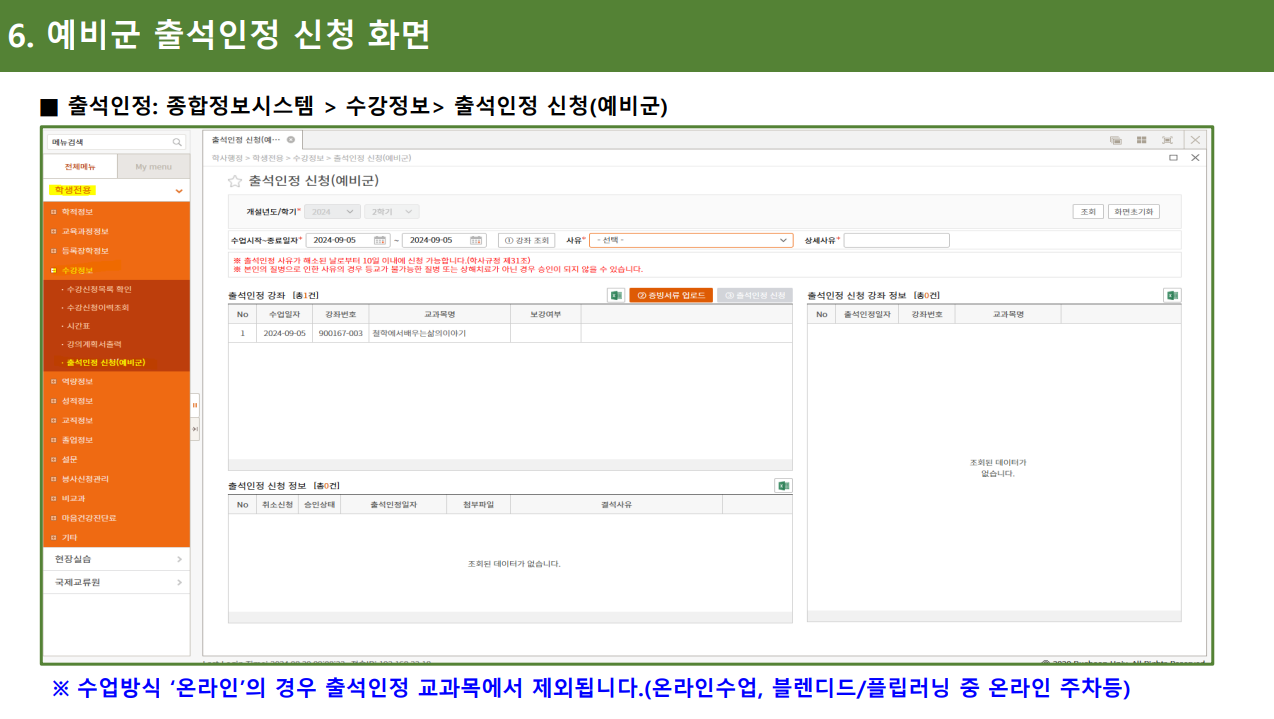
Task: Expand the 학적정보 menu node
Action: (x=54, y=212)
